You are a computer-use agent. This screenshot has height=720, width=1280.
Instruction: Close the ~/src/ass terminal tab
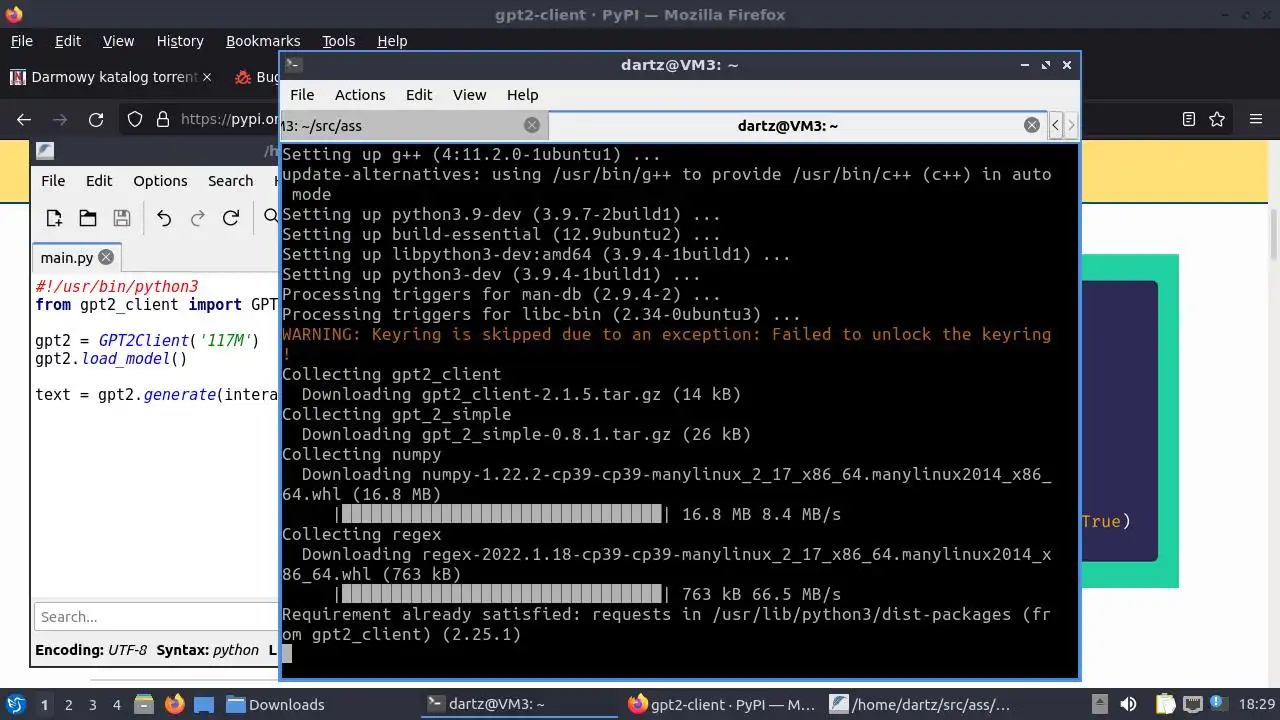coord(532,125)
